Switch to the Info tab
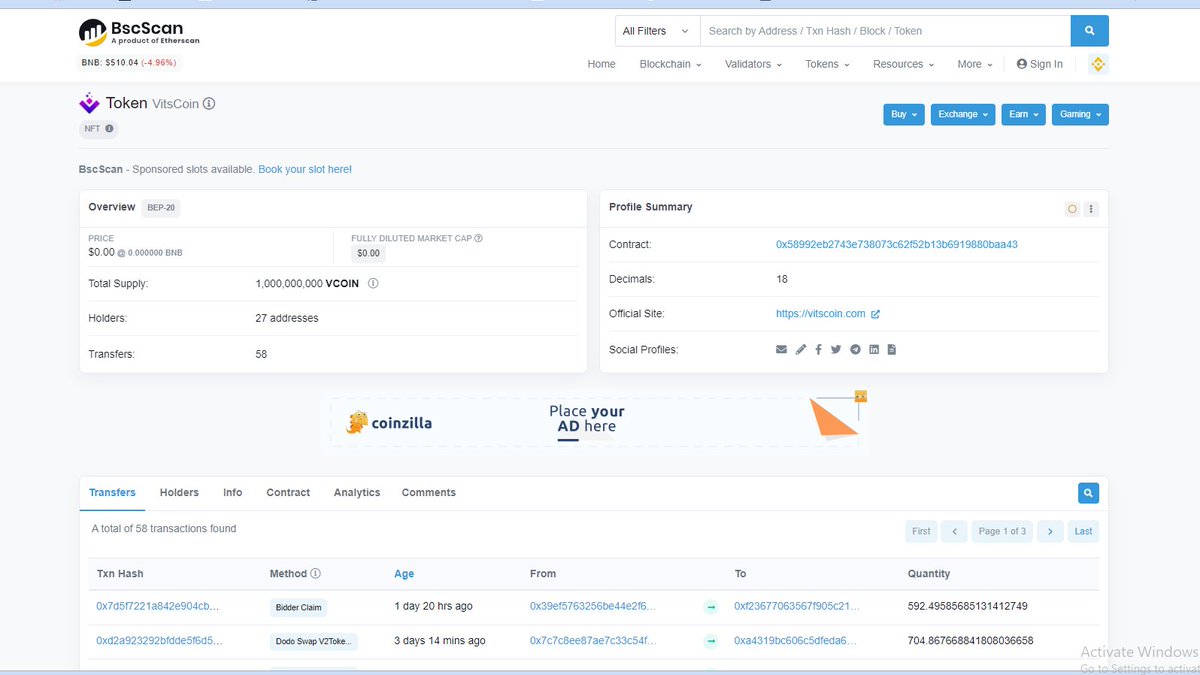 (232, 493)
